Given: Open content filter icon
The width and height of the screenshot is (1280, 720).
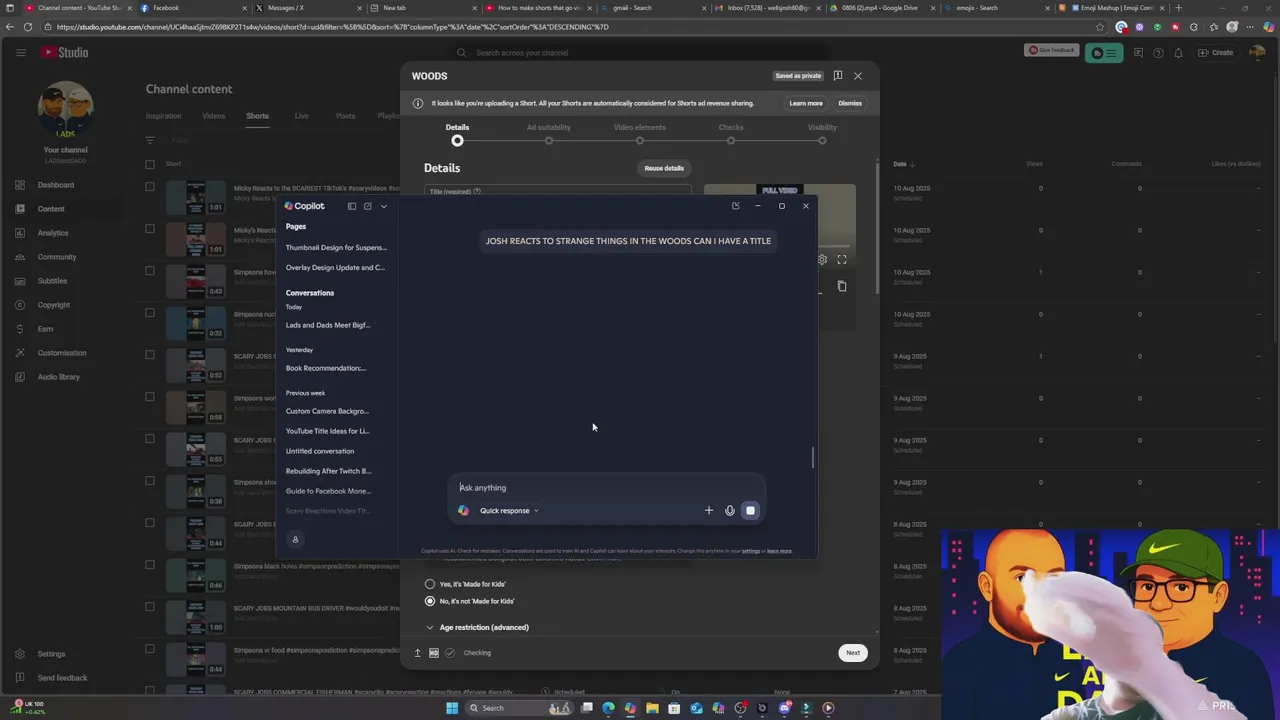Looking at the screenshot, I should [x=150, y=140].
